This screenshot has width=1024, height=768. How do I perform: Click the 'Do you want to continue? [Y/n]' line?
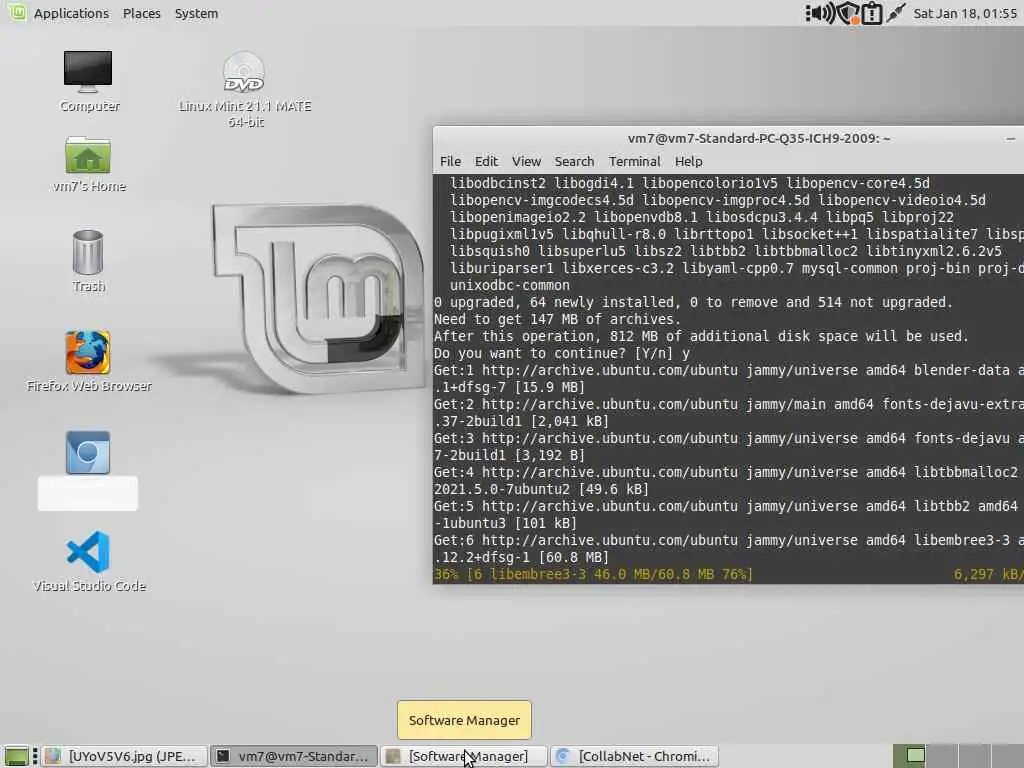pyautogui.click(x=562, y=353)
